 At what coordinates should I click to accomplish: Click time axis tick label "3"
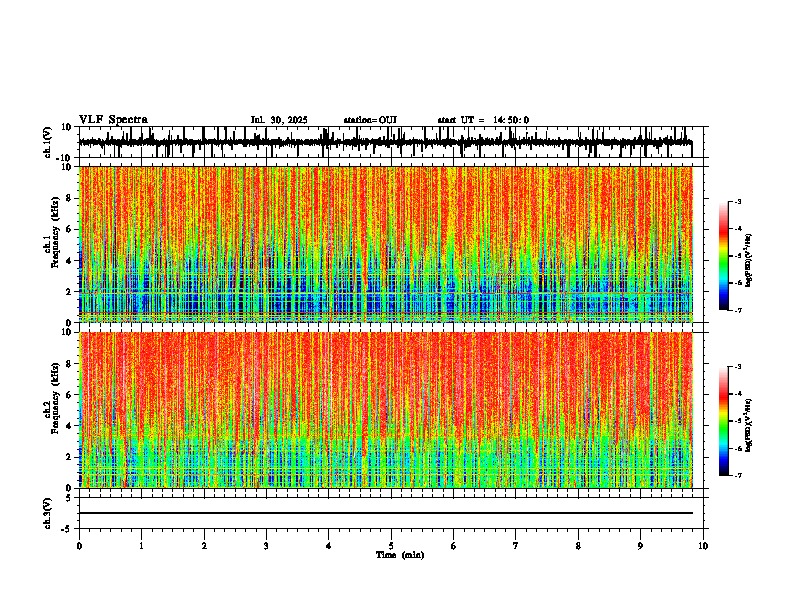[266, 546]
